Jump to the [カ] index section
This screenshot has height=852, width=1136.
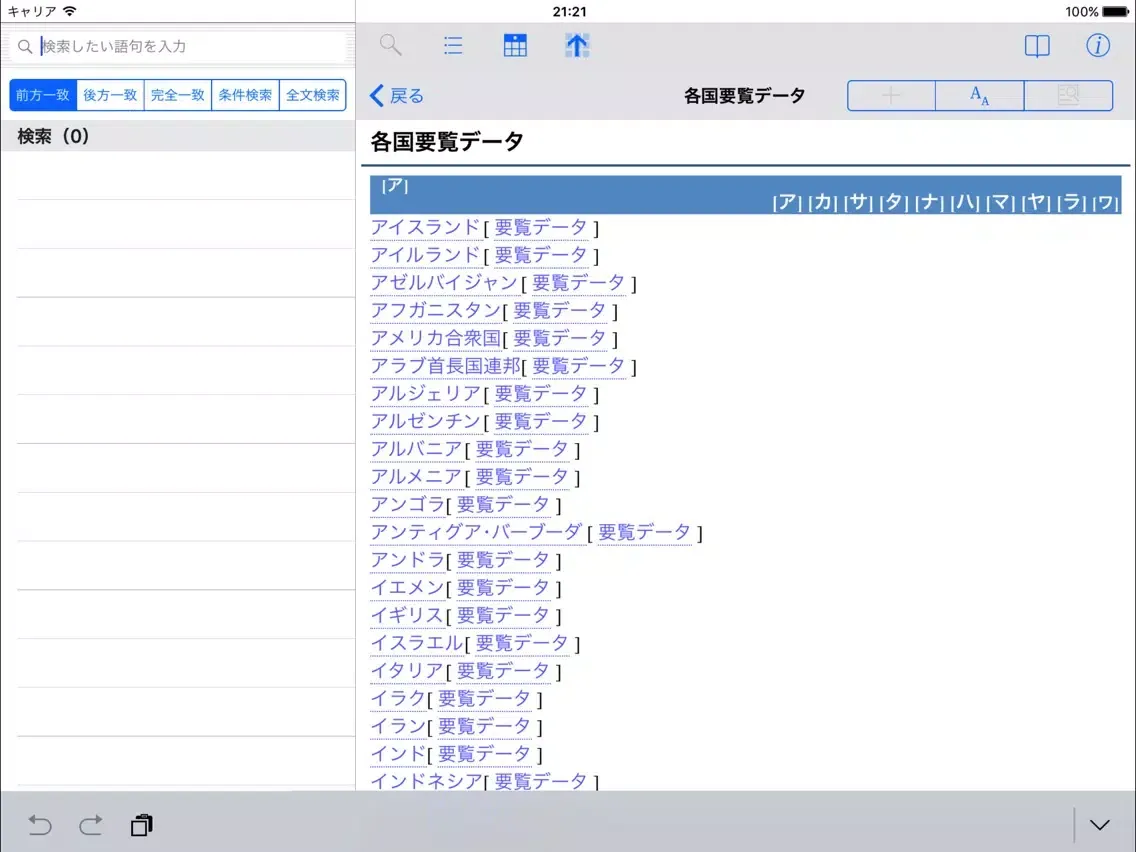click(x=822, y=202)
